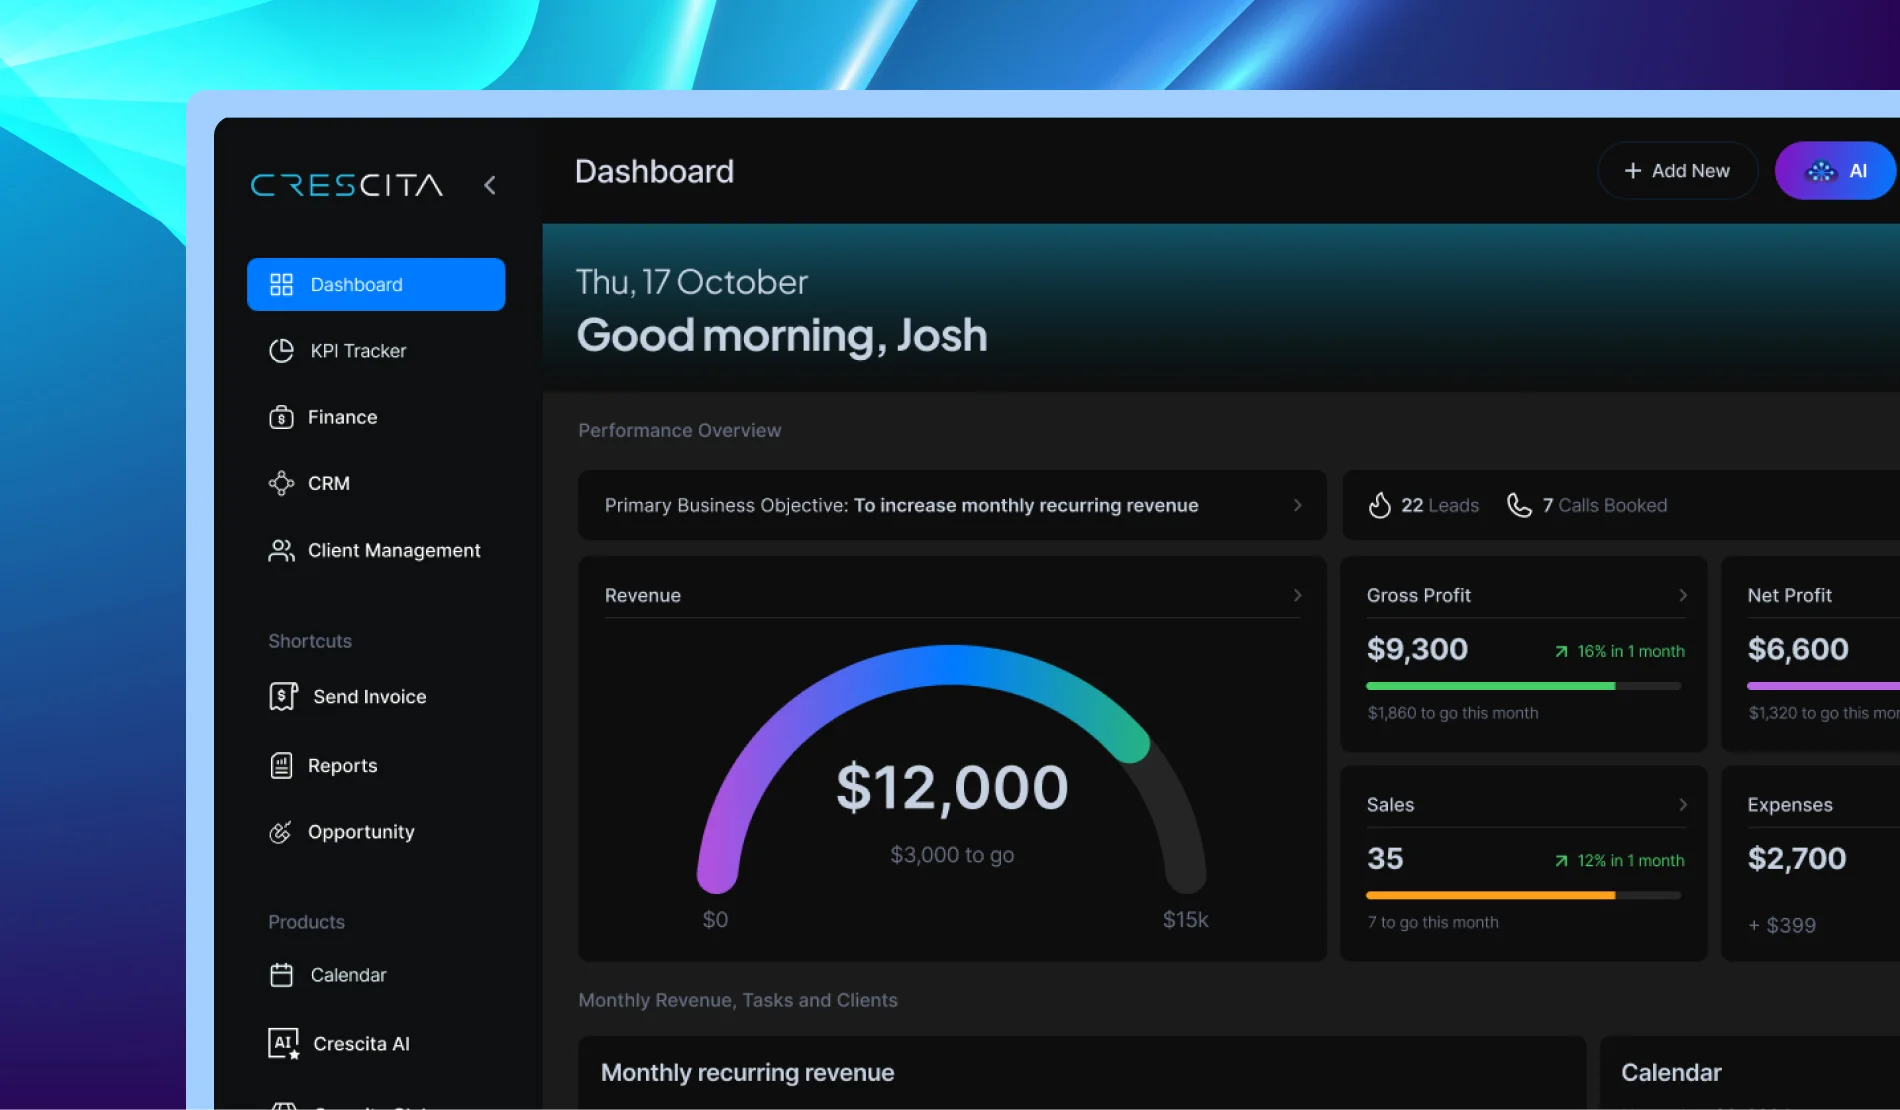
Task: Click the Opportunity shortcut icon
Action: pyautogui.click(x=281, y=832)
